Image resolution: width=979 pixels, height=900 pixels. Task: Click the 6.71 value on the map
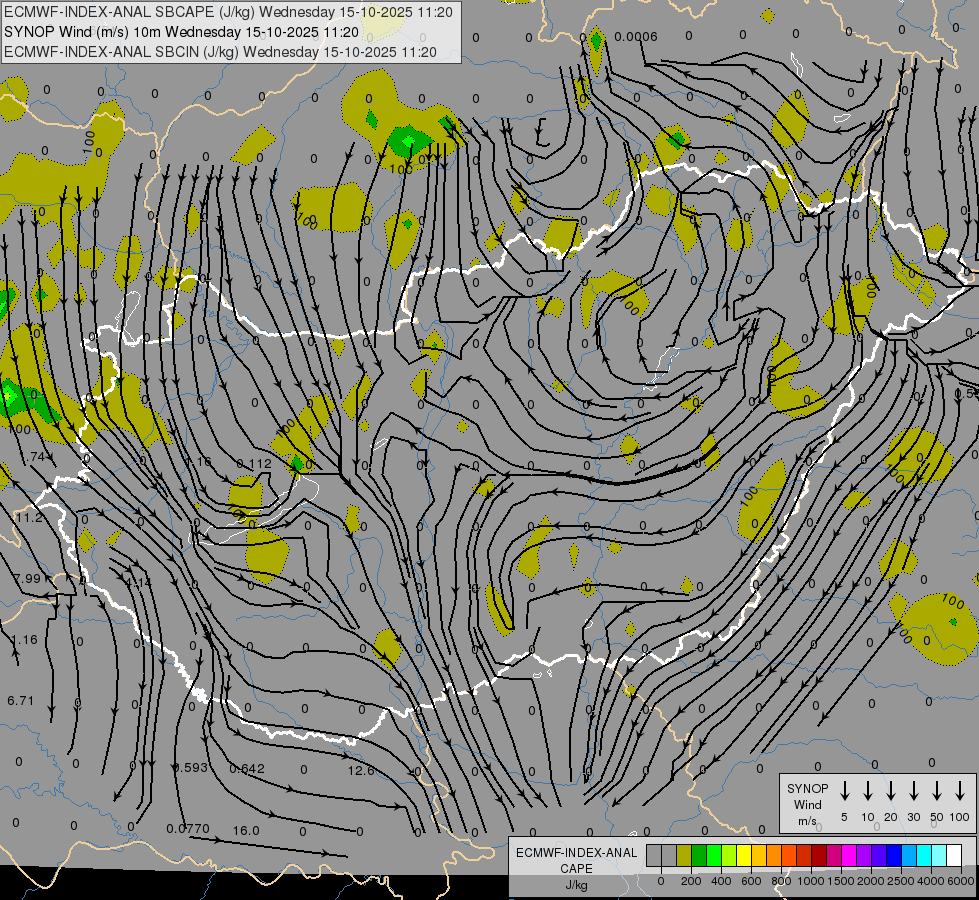pyautogui.click(x=21, y=701)
